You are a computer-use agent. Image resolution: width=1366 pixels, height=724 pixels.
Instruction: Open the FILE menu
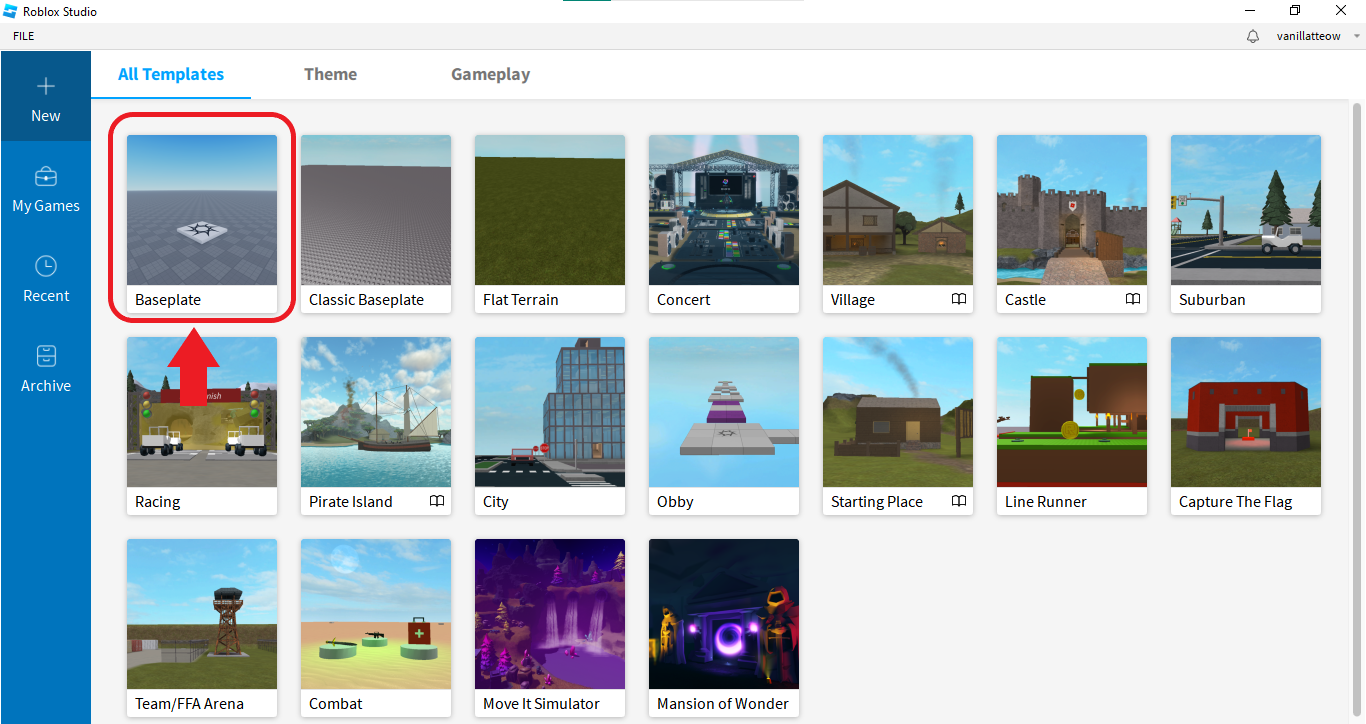coord(23,36)
